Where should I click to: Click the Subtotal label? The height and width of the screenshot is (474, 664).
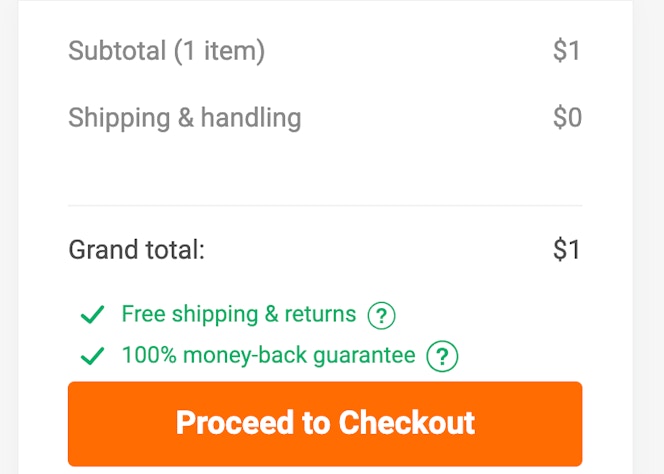click(117, 51)
